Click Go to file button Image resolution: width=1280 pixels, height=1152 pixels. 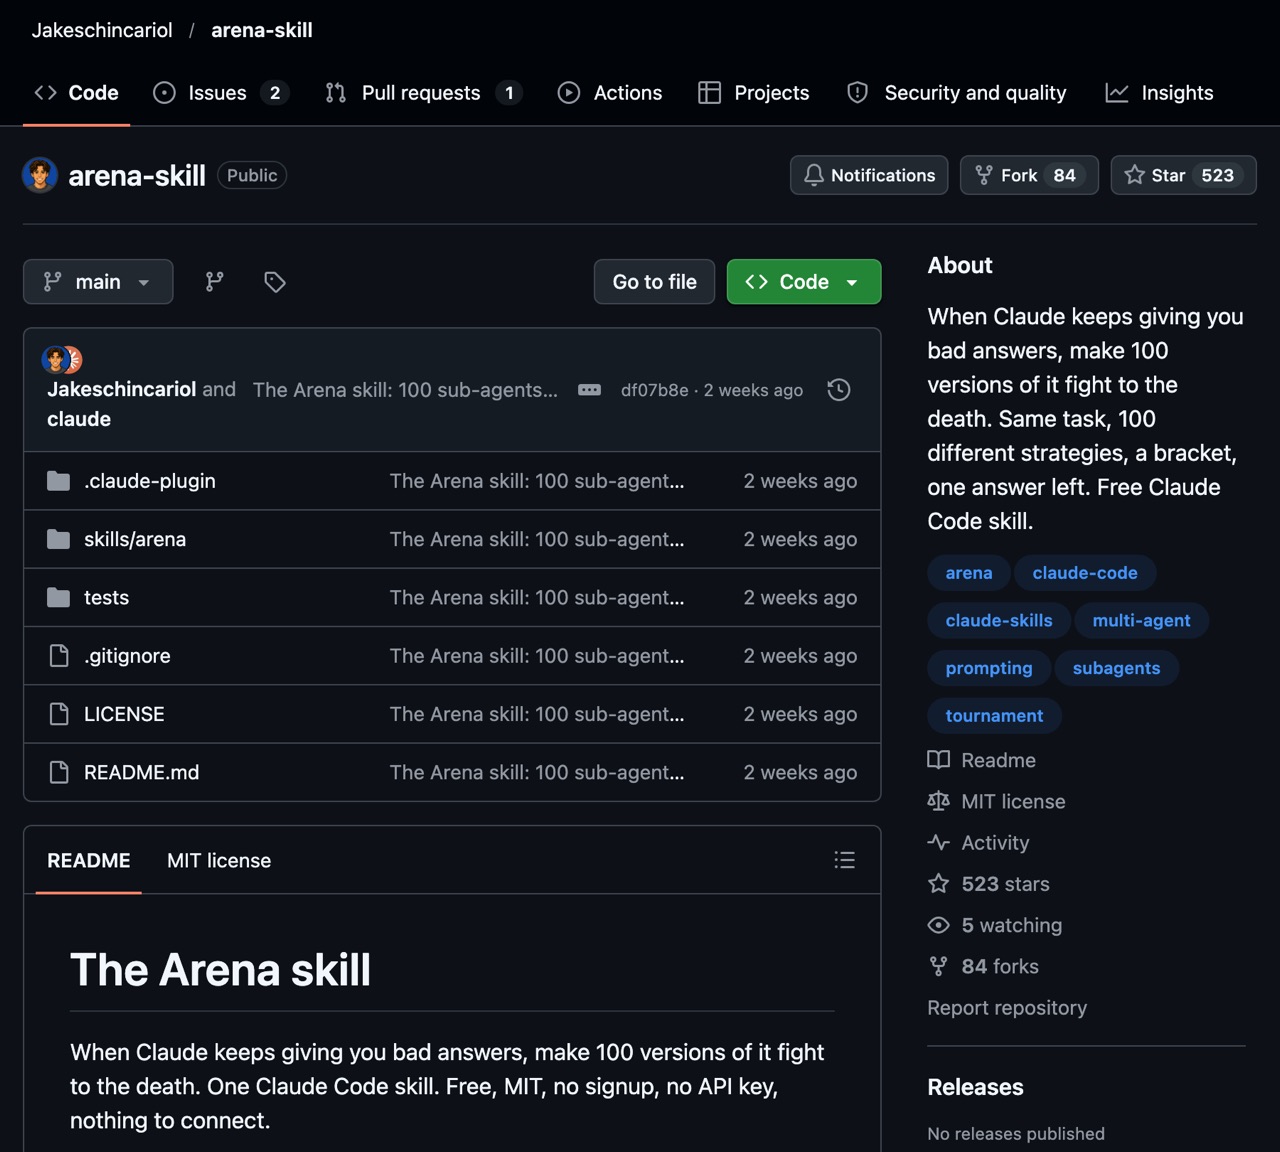pos(654,282)
